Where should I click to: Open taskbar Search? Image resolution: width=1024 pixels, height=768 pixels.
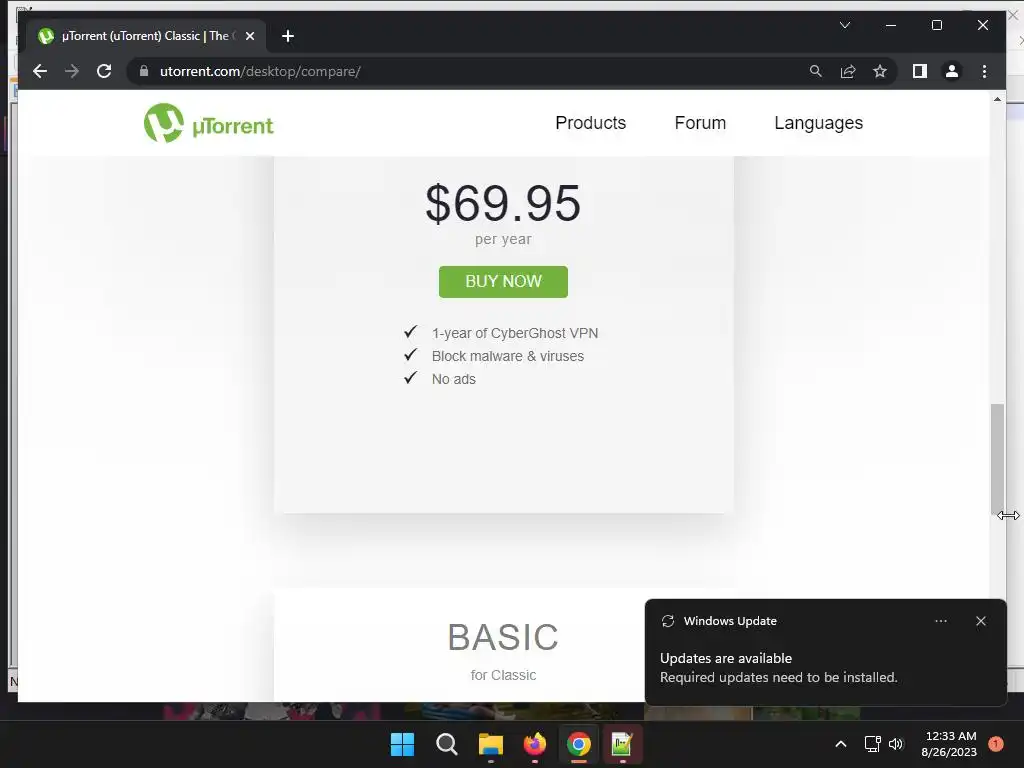coord(447,744)
